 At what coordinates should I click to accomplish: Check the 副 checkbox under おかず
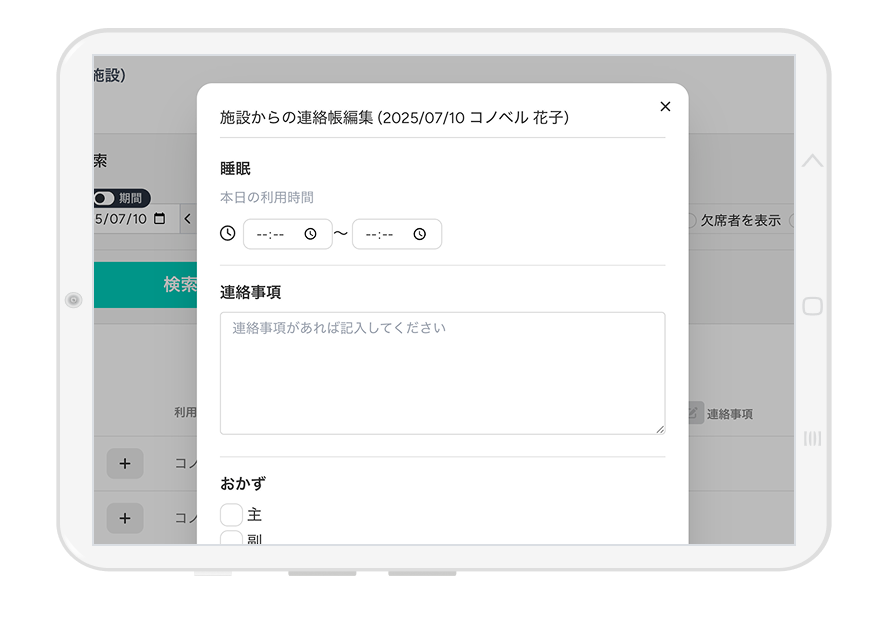click(x=231, y=538)
